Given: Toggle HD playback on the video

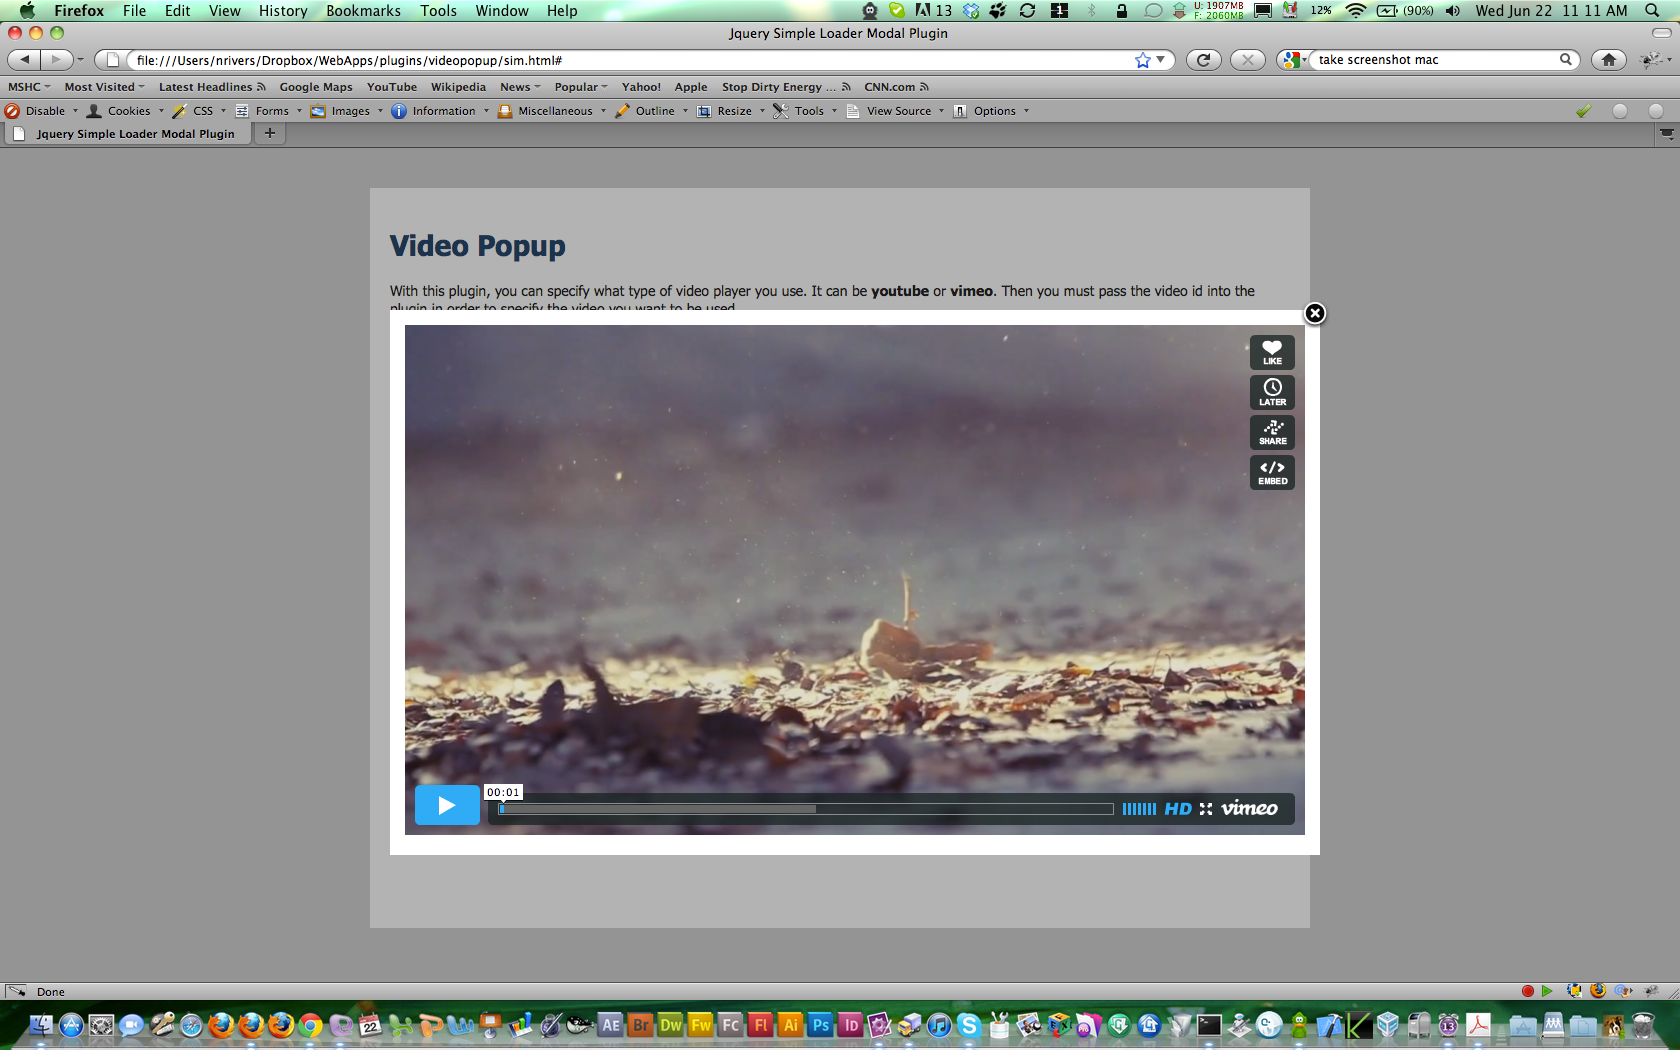Looking at the screenshot, I should coord(1178,809).
